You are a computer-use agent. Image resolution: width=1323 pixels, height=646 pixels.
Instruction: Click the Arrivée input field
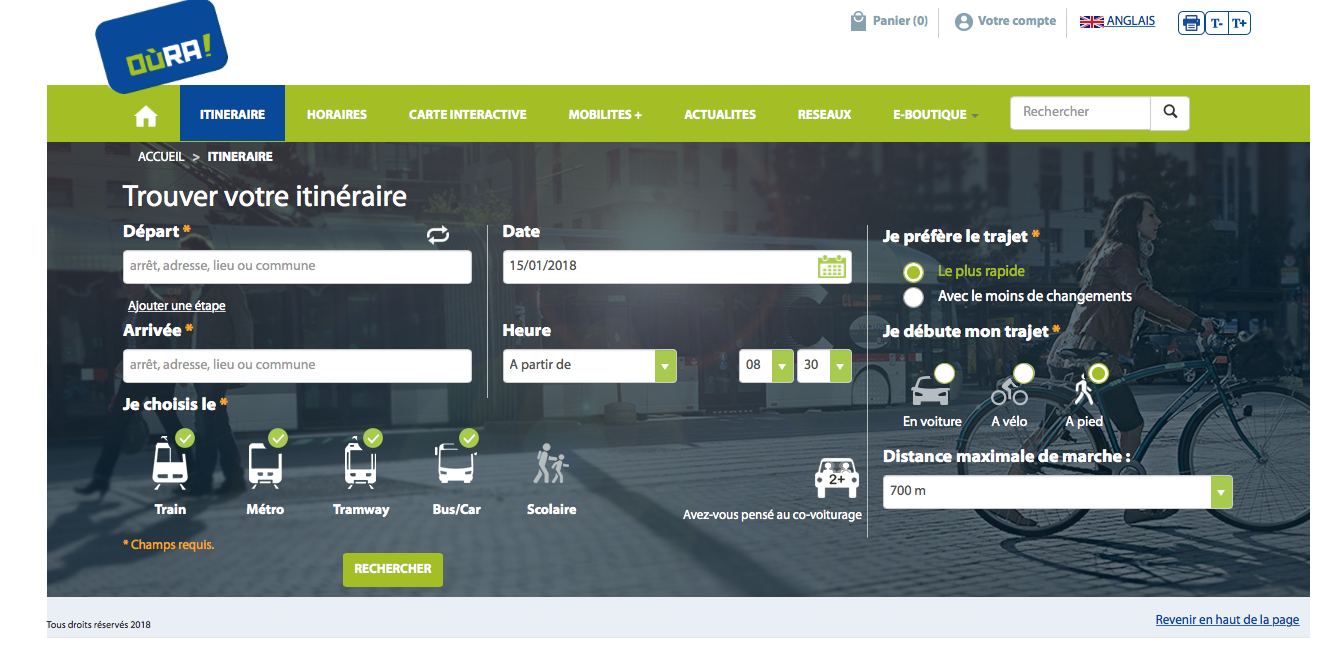pos(297,366)
